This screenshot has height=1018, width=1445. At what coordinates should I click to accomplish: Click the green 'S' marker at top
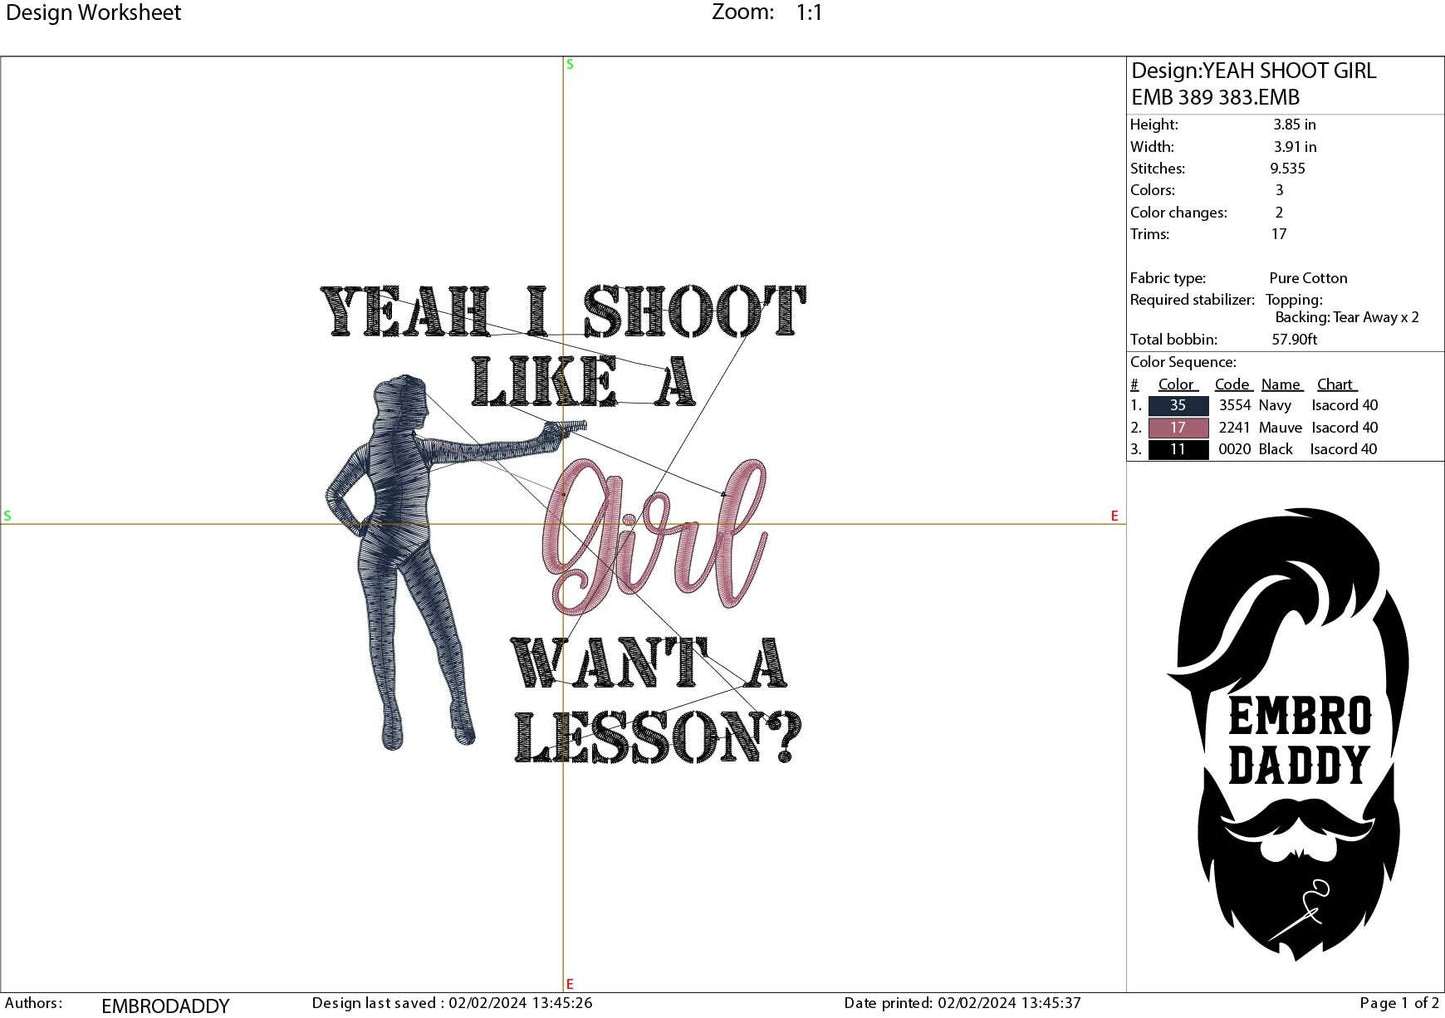click(570, 64)
